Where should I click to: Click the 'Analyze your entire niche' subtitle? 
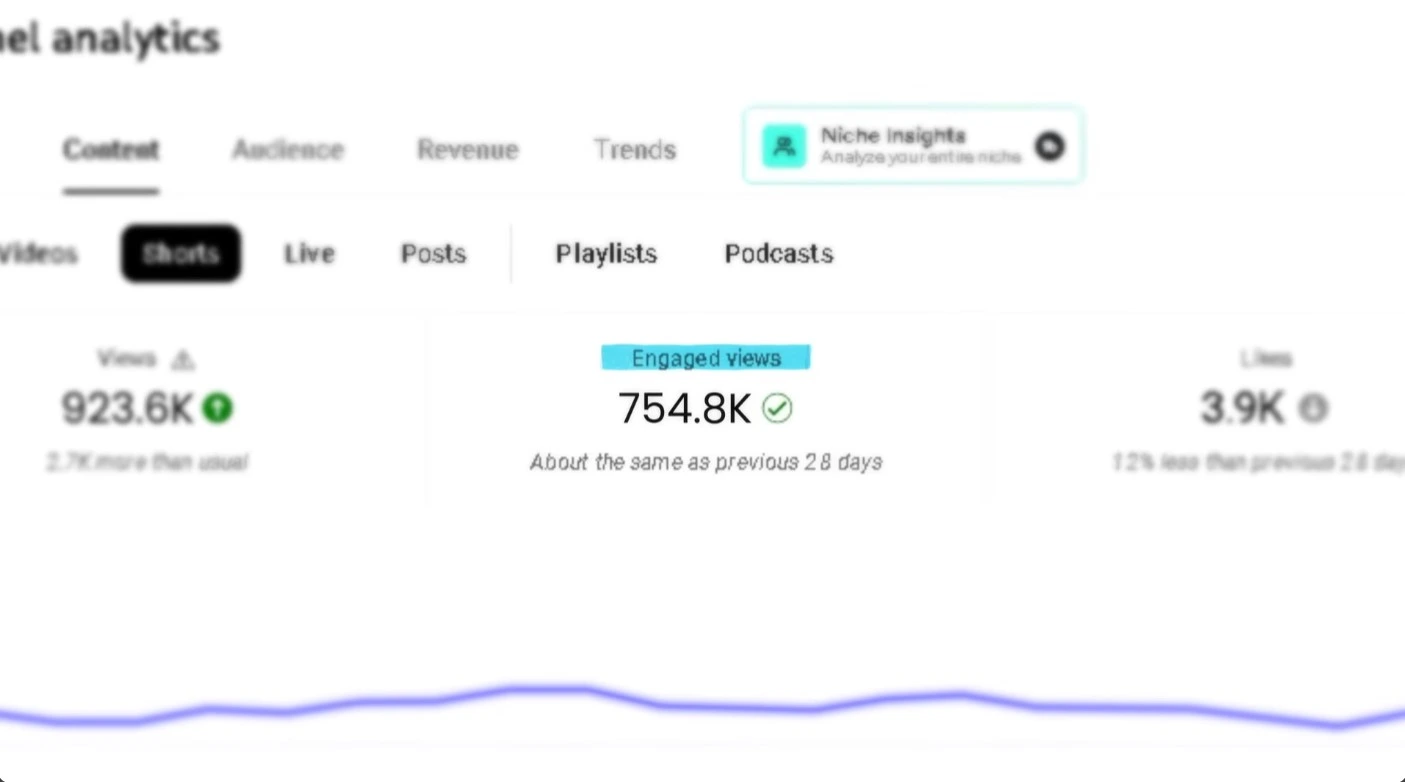coord(921,157)
